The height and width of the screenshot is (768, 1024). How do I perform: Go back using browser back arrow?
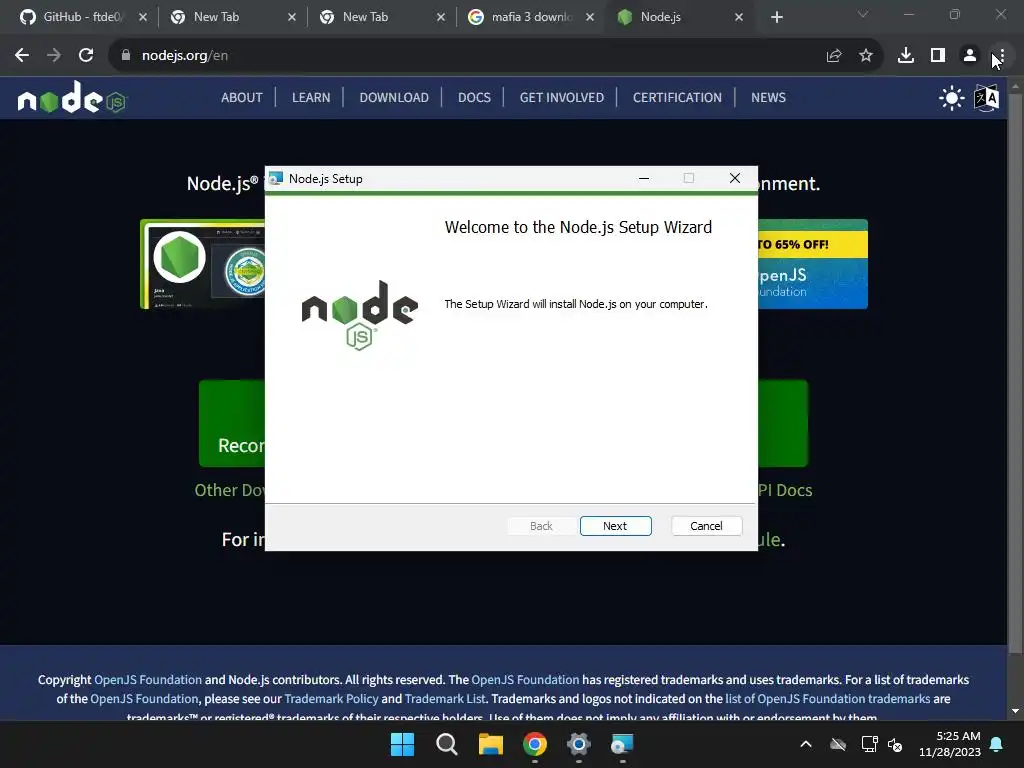(x=22, y=56)
